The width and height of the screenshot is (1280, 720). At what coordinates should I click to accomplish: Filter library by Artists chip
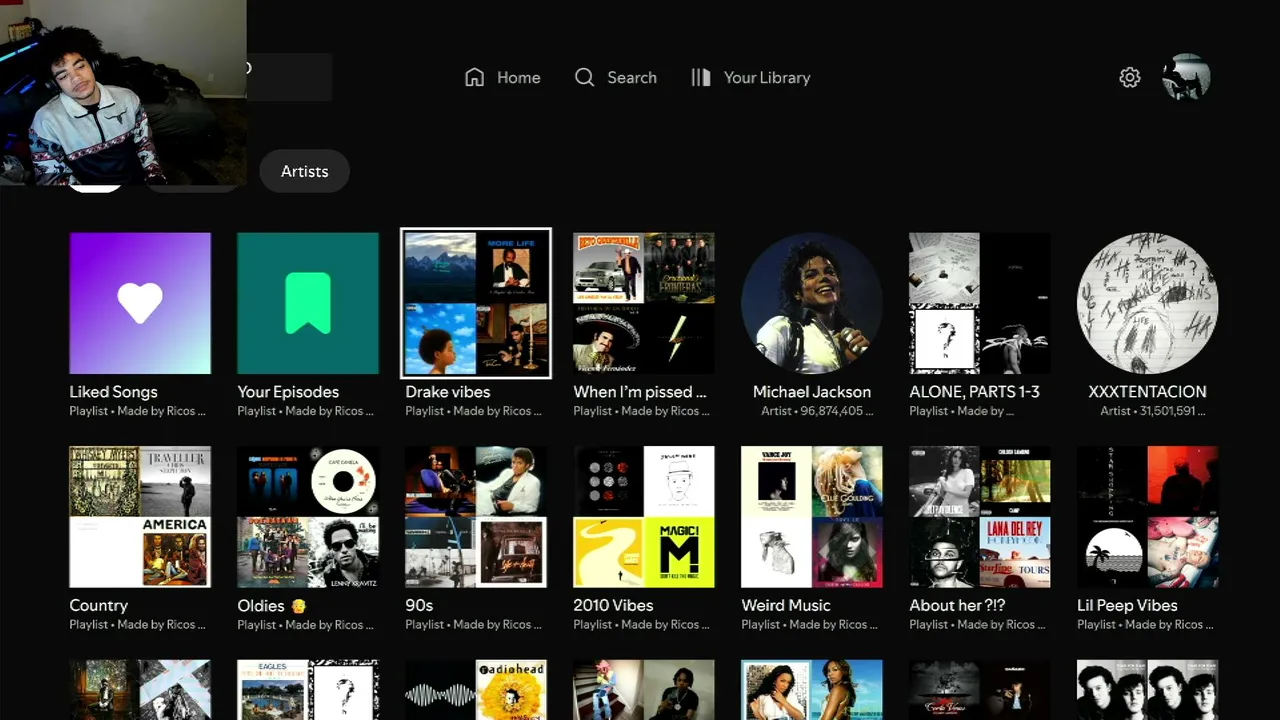click(304, 171)
